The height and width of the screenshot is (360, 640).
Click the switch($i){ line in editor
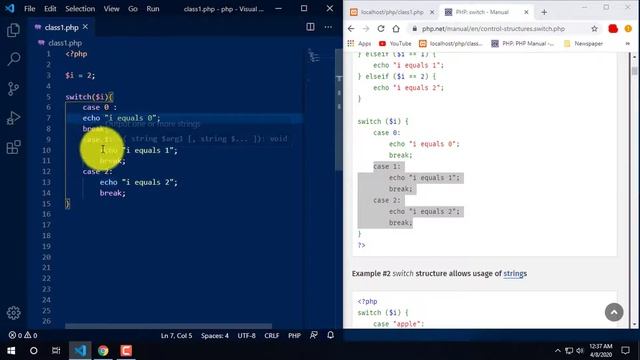(89, 97)
